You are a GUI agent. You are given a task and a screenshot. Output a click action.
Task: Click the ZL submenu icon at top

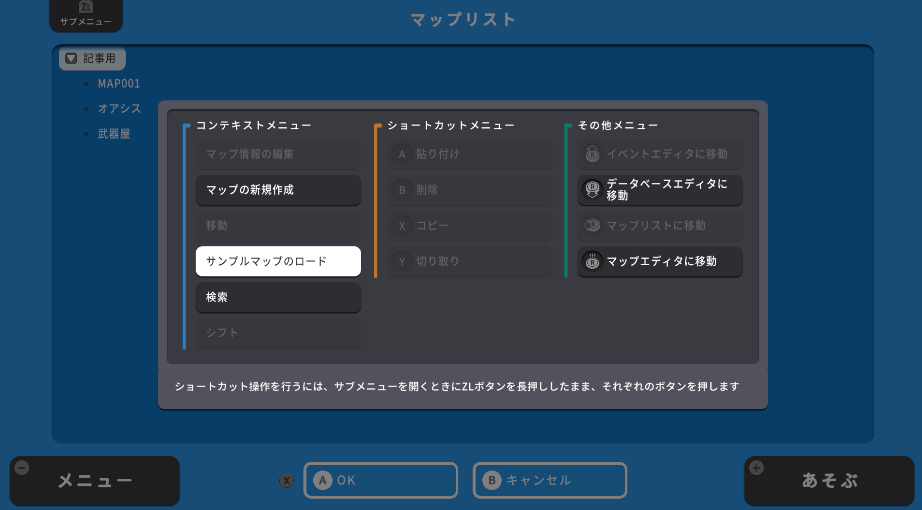85,8
